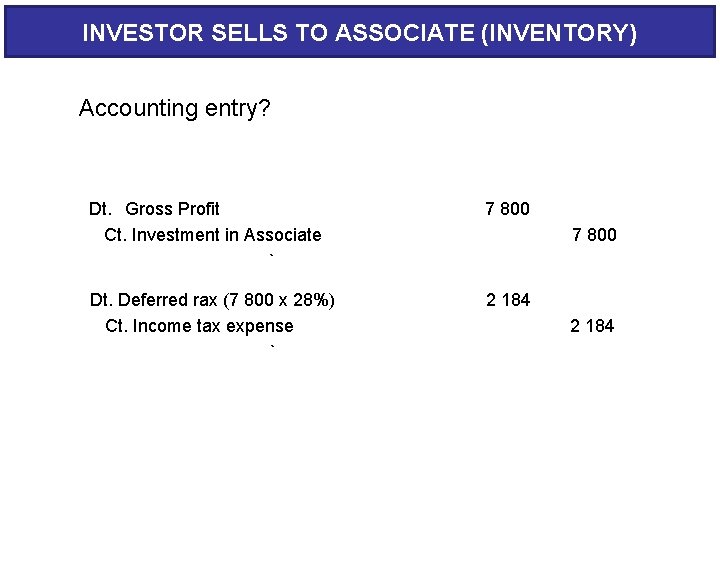The width and height of the screenshot is (720, 581).
Task: Select the "Accounting entry?" heading text
Action: click(174, 108)
